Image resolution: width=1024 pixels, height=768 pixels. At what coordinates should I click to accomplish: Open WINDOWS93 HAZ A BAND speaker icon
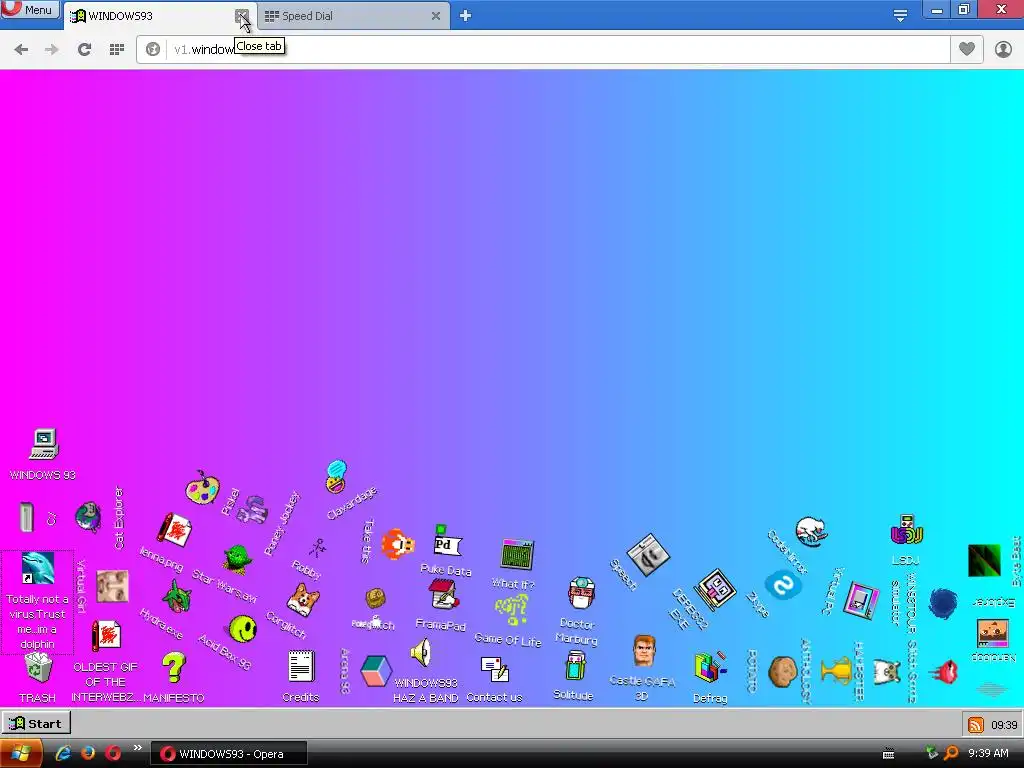pos(422,652)
